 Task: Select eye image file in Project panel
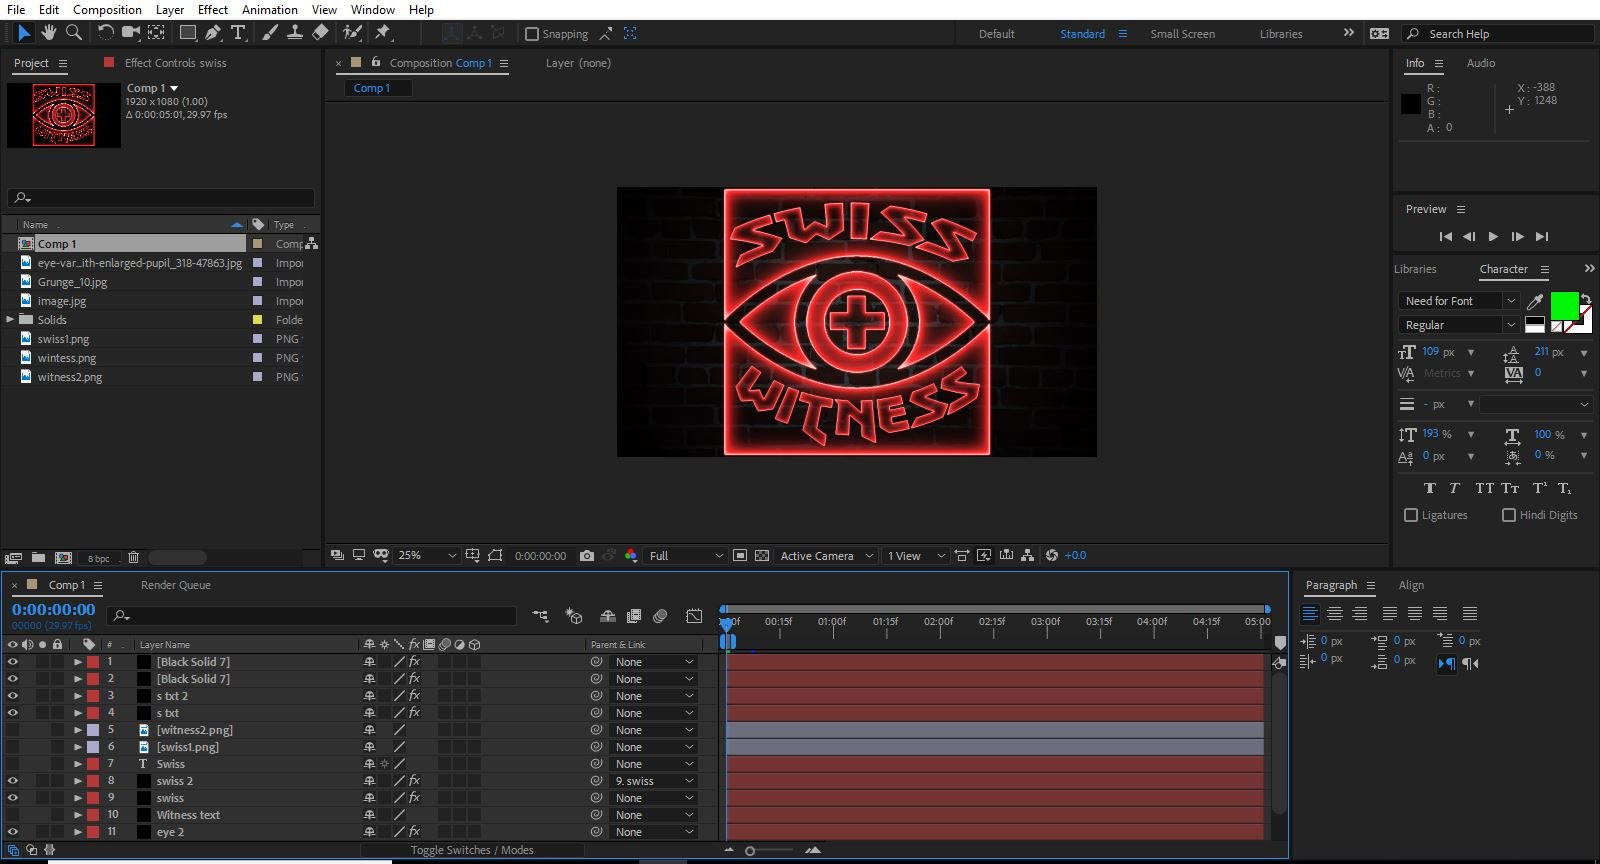139,263
